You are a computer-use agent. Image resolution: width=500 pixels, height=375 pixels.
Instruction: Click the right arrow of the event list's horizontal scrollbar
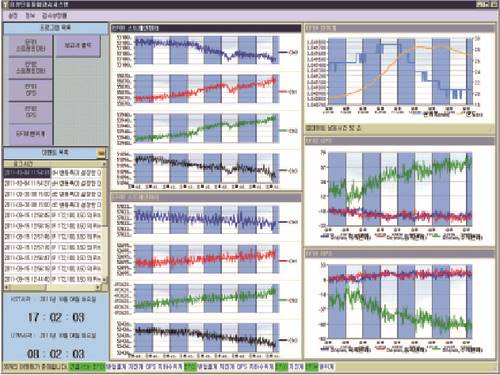coord(98,287)
